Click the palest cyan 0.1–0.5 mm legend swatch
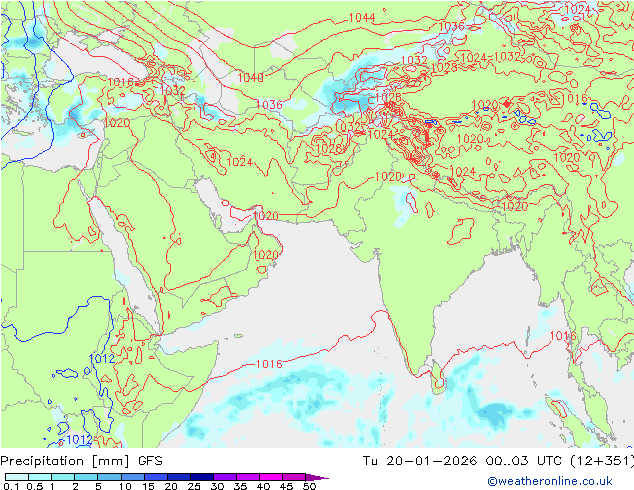The height and width of the screenshot is (490, 634). coord(17,477)
